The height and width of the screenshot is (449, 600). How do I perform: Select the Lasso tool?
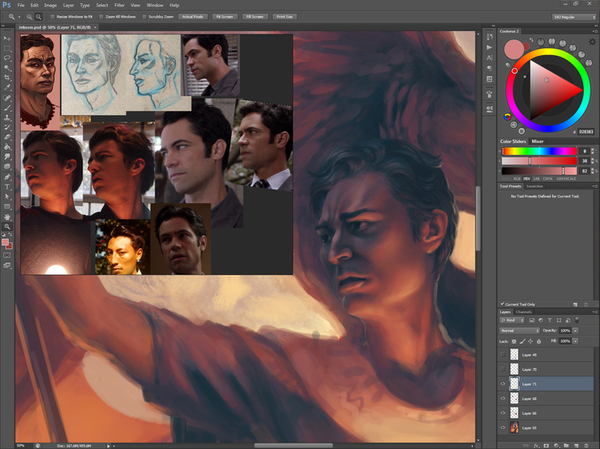(x=7, y=57)
